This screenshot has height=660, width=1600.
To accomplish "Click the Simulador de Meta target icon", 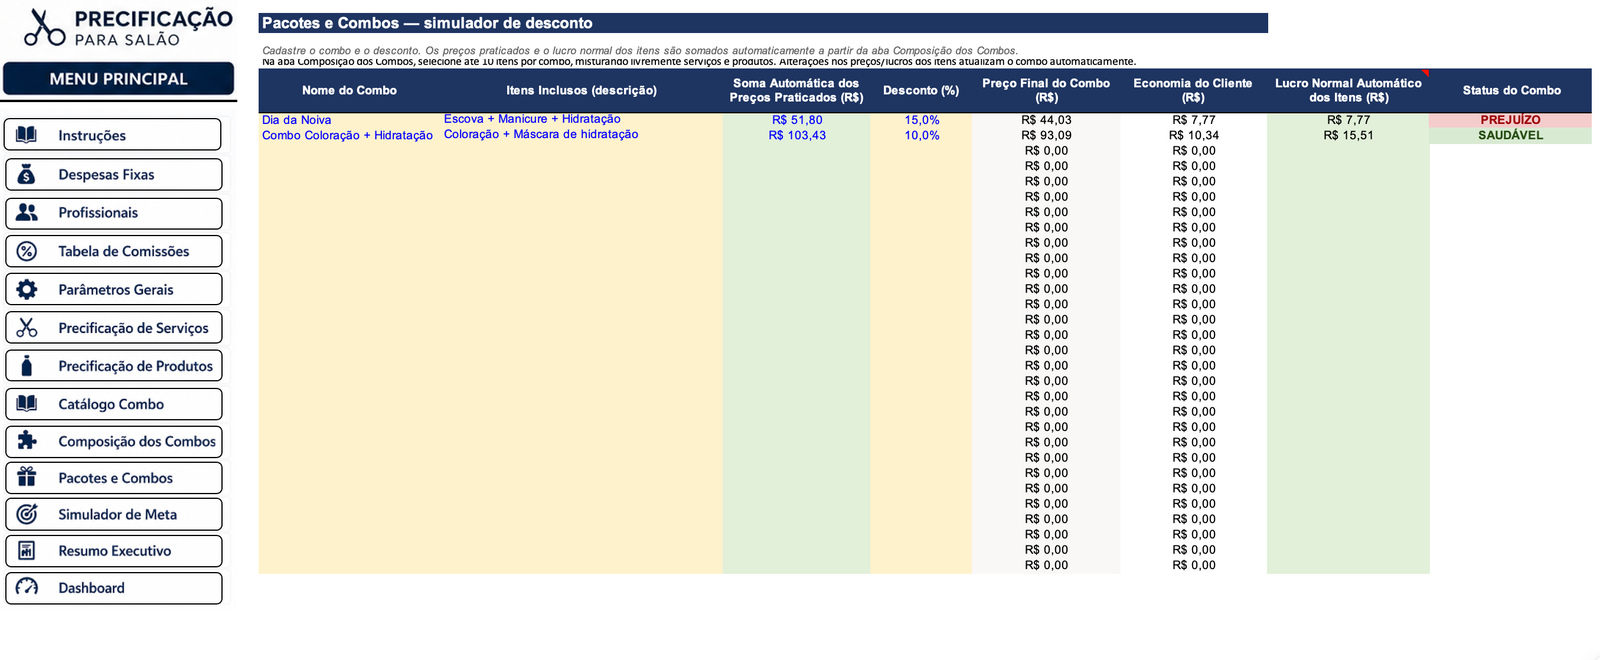I will point(27,514).
